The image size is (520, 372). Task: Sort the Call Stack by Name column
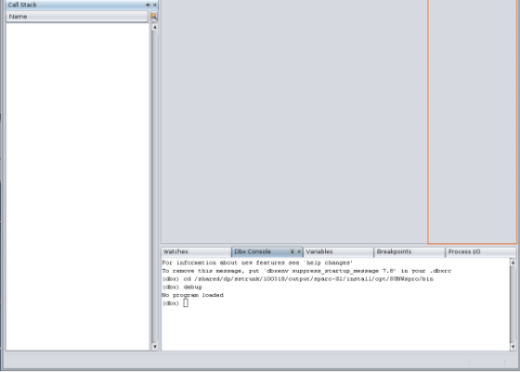77,17
